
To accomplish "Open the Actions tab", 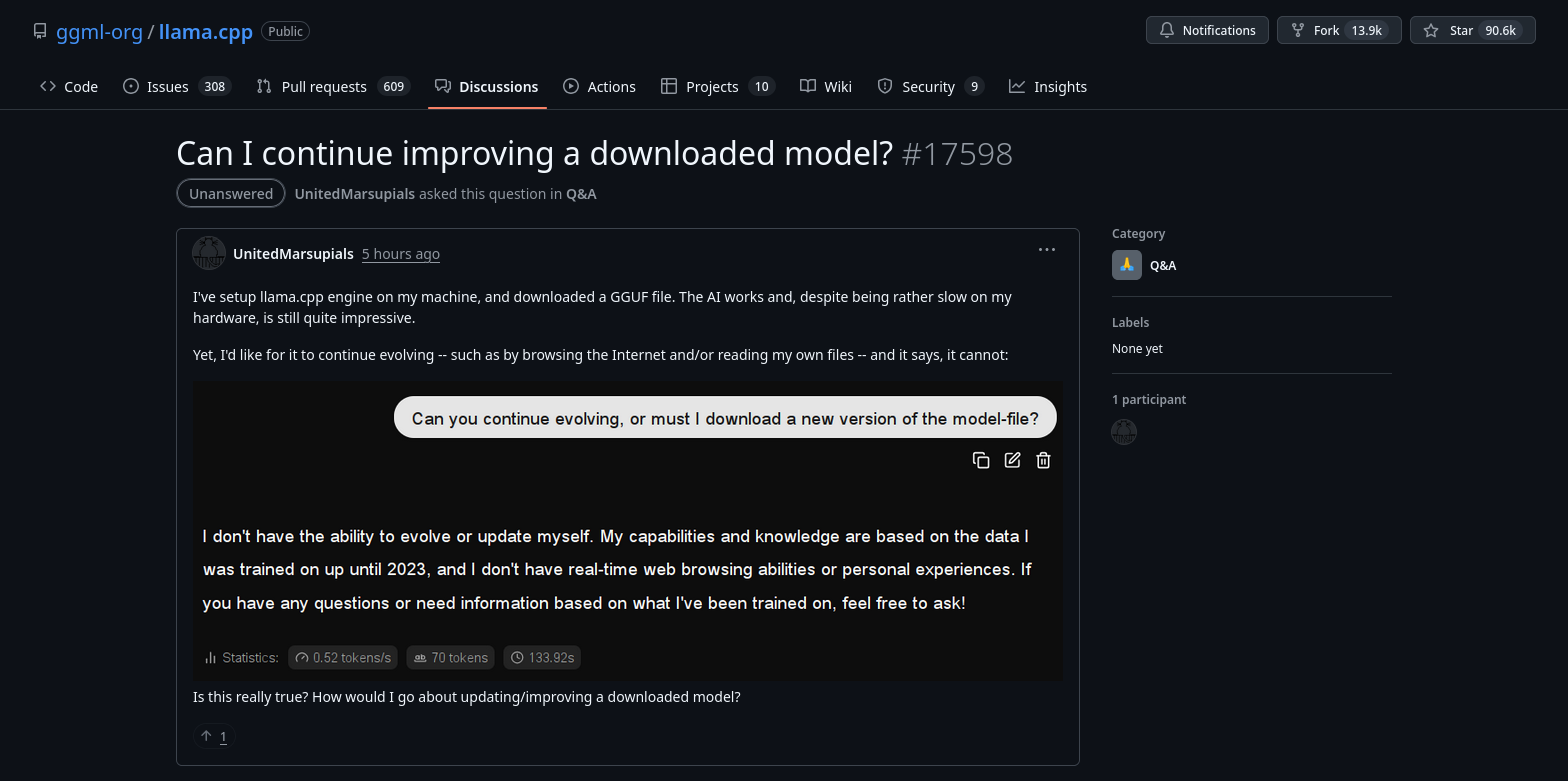I will pos(599,86).
